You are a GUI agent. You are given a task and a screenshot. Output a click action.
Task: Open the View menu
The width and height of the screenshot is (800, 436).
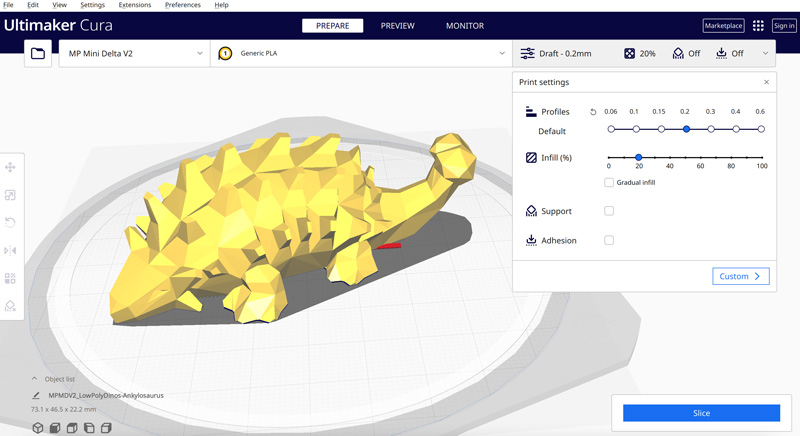click(59, 5)
